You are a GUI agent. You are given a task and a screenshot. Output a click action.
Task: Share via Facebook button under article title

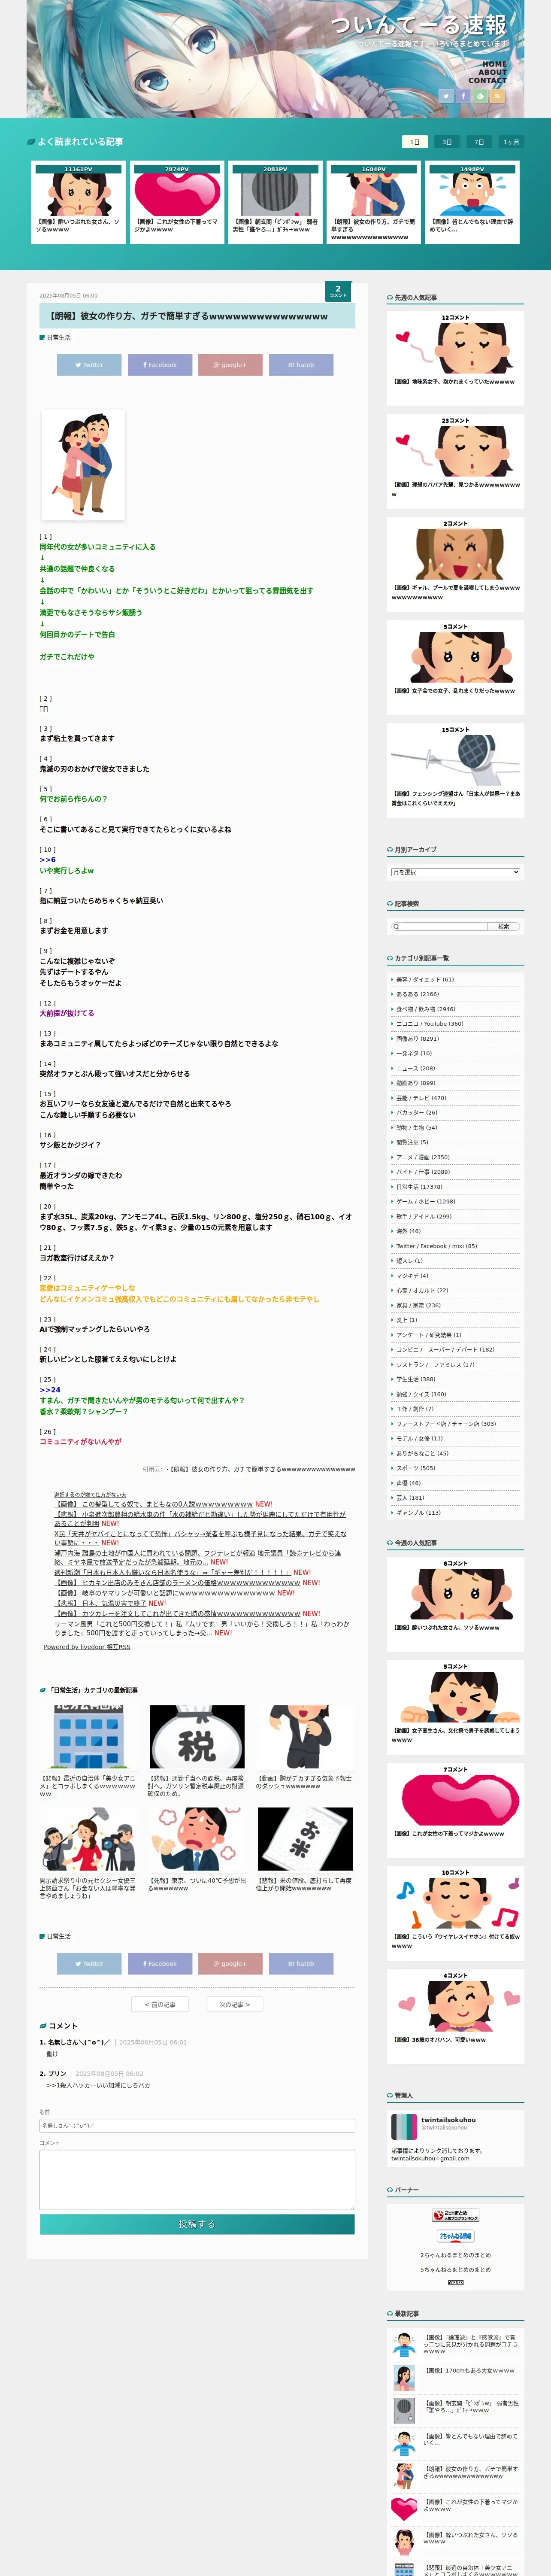[x=160, y=365]
